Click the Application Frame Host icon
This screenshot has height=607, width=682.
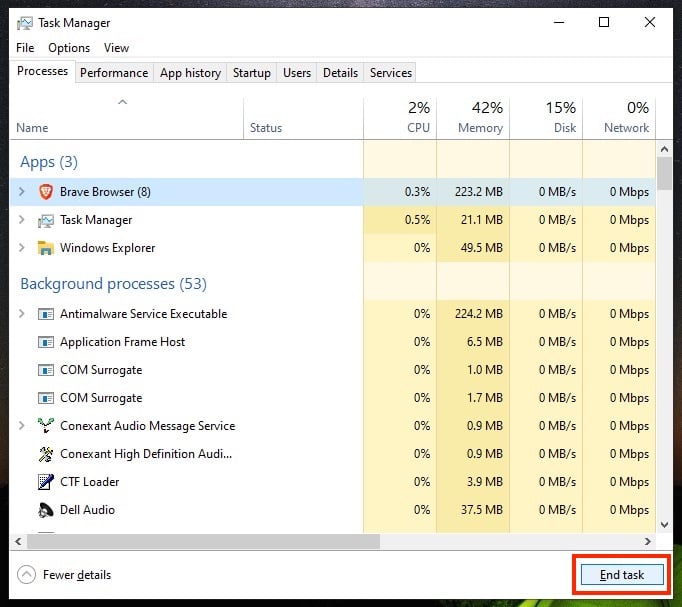click(46, 342)
